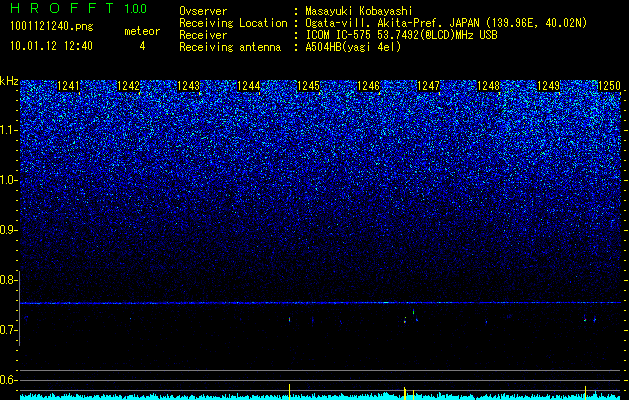Click the meteor count value 4
This screenshot has height=400, width=629.
coord(142,46)
